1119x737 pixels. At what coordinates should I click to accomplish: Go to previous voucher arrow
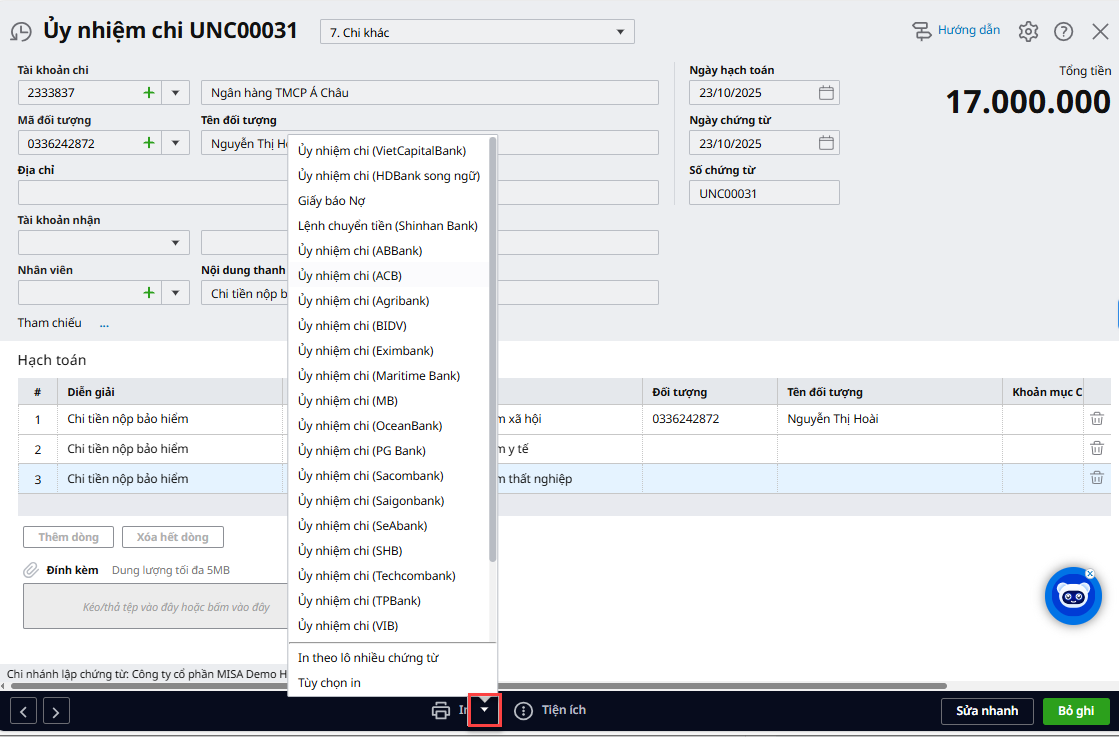[x=24, y=711]
